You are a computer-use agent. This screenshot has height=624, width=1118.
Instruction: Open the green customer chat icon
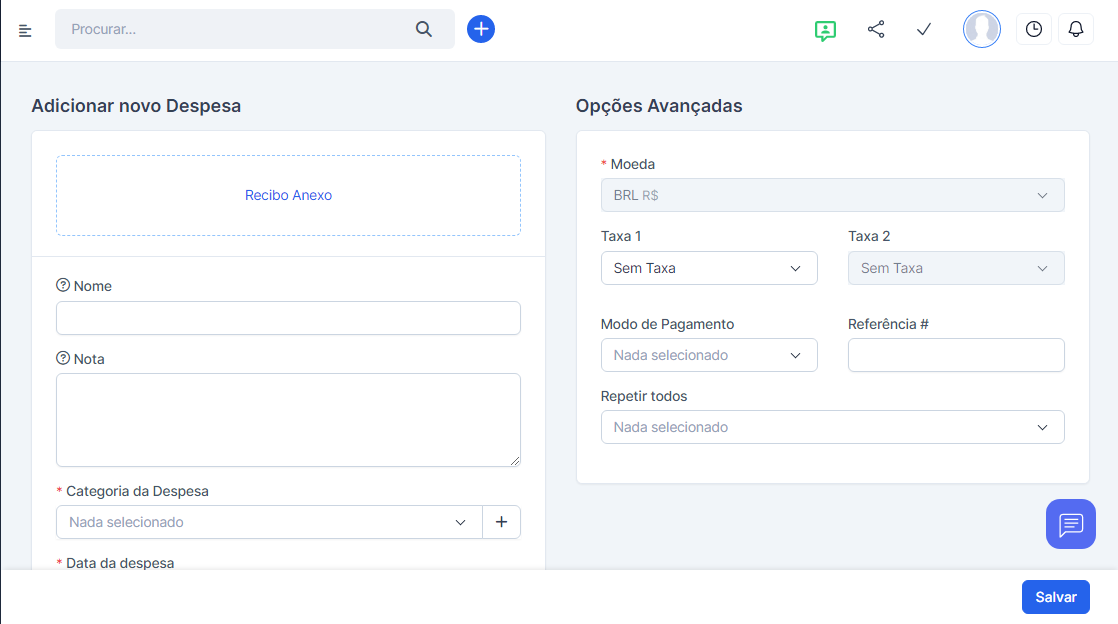pyautogui.click(x=825, y=30)
